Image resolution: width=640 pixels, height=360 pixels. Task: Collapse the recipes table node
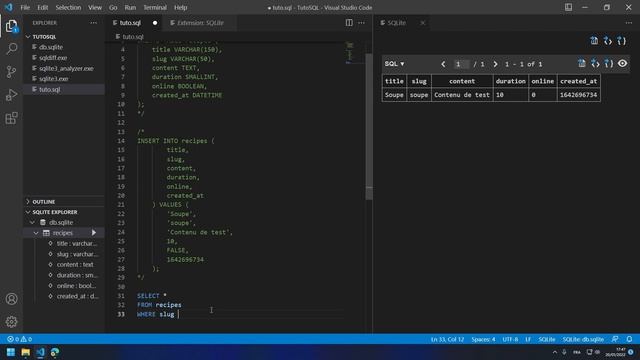[36, 233]
